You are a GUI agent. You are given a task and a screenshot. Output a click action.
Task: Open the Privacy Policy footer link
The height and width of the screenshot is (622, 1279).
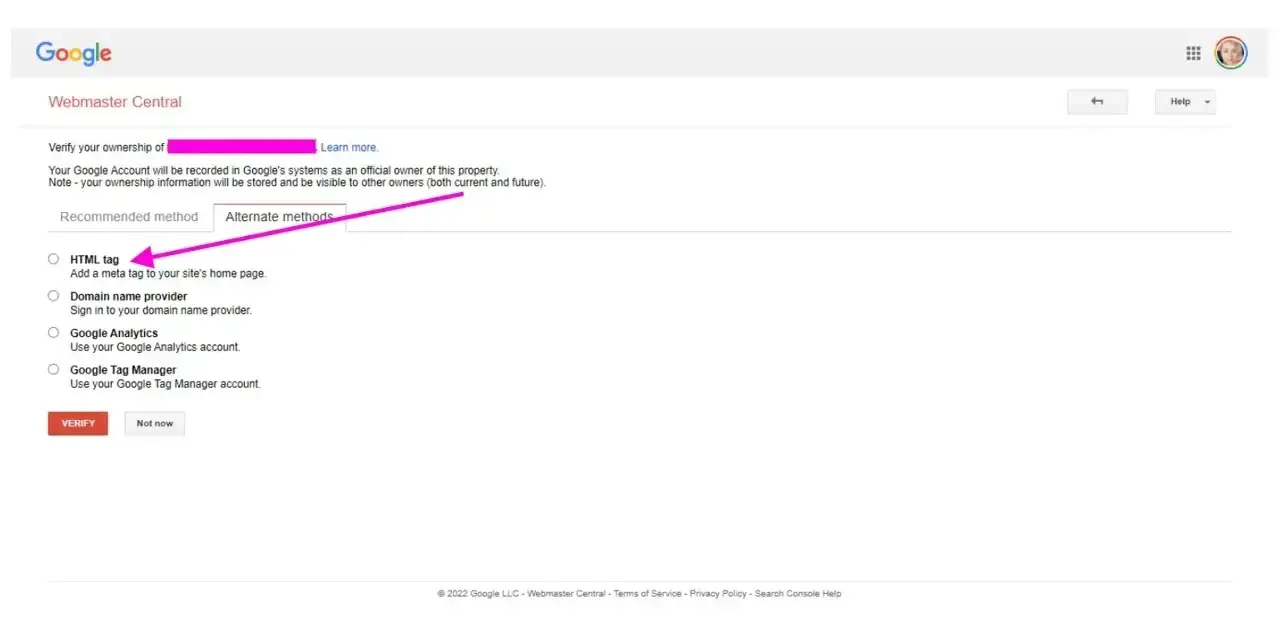point(718,594)
